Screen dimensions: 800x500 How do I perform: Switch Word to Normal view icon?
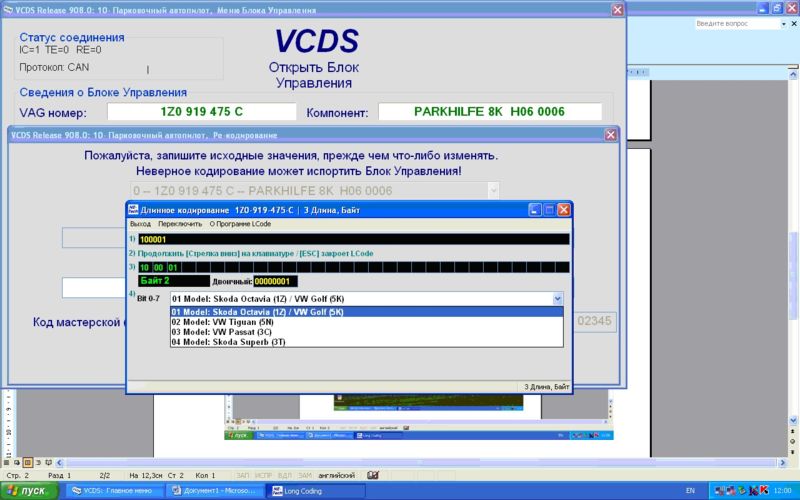click(6, 463)
